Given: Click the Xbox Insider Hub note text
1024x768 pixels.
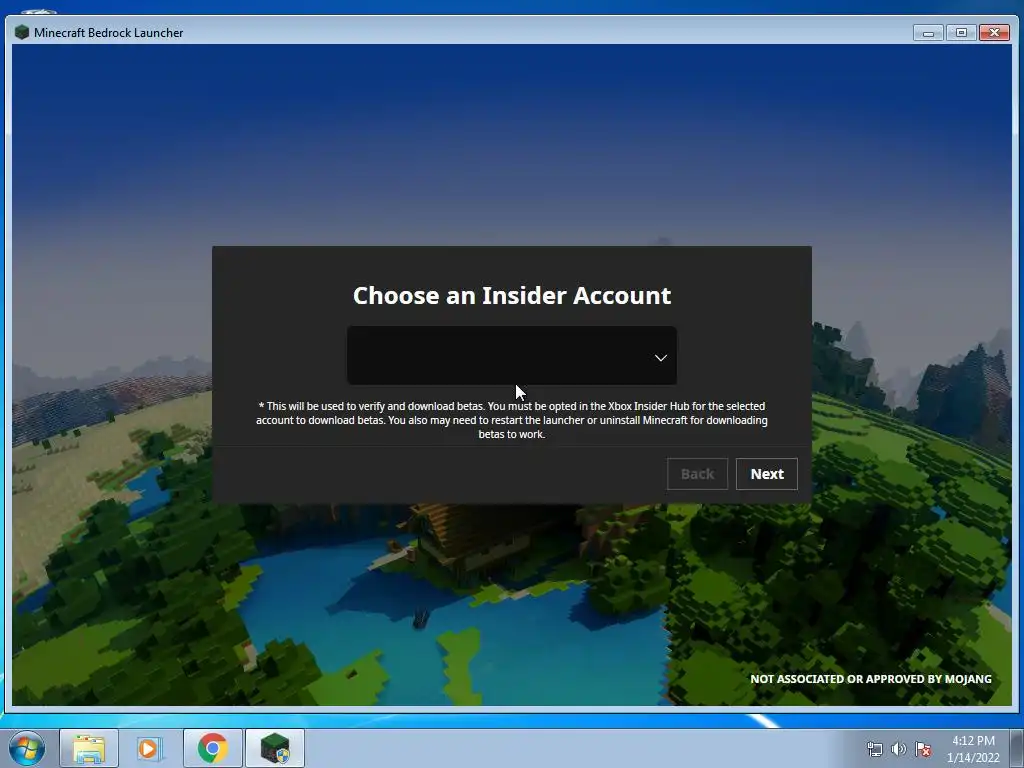Looking at the screenshot, I should tap(511, 420).
